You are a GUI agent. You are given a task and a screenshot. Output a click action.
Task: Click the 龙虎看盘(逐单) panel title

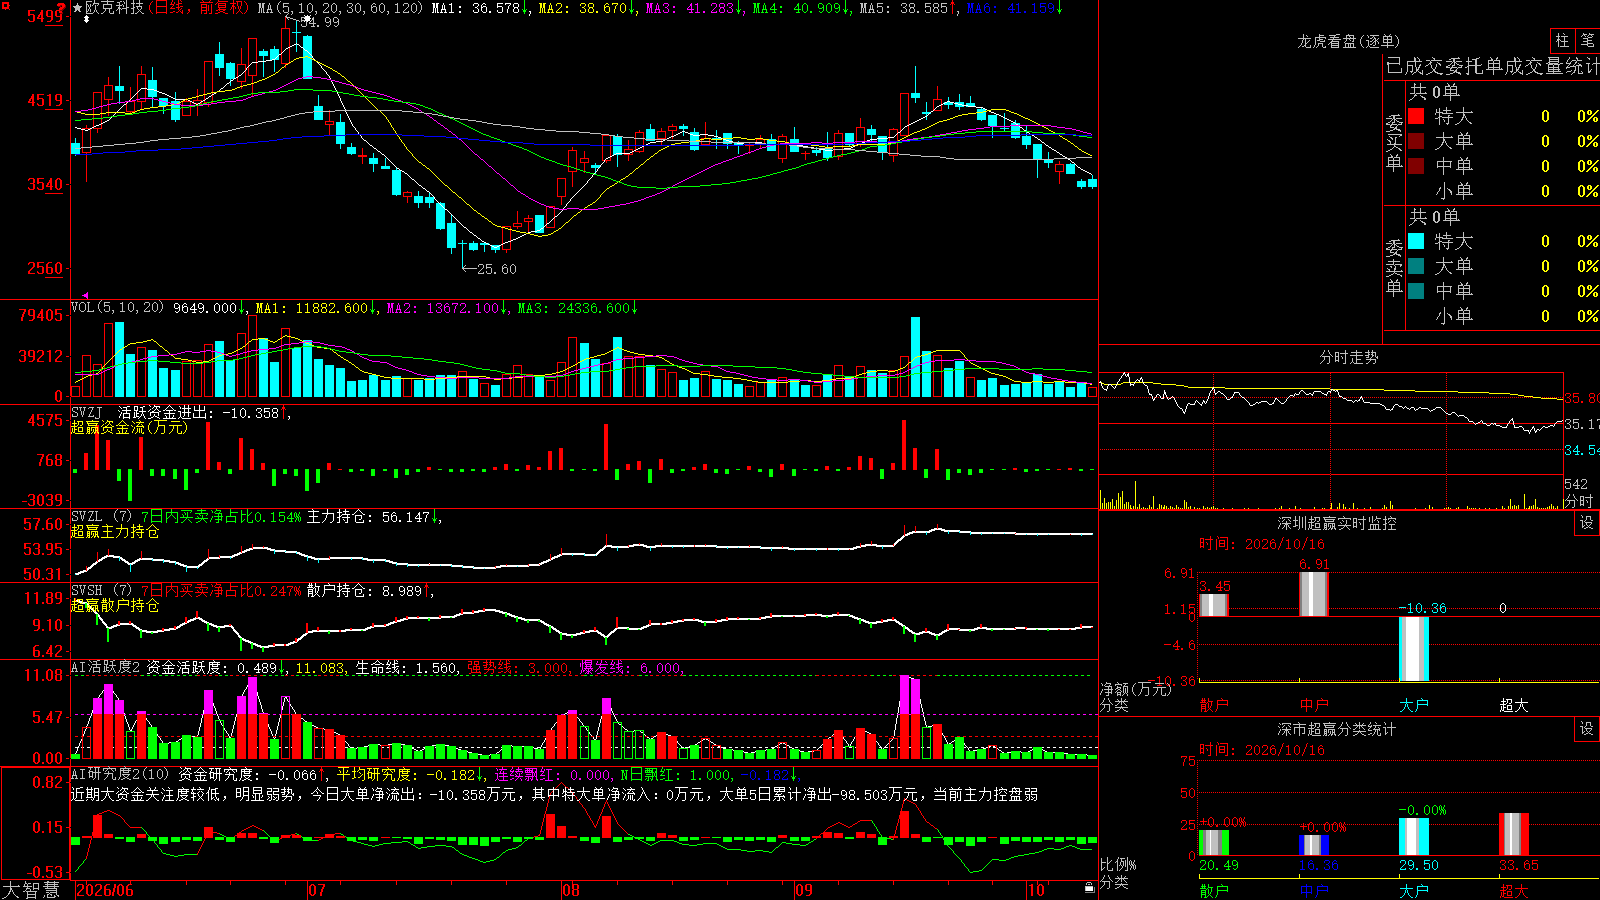1349,41
